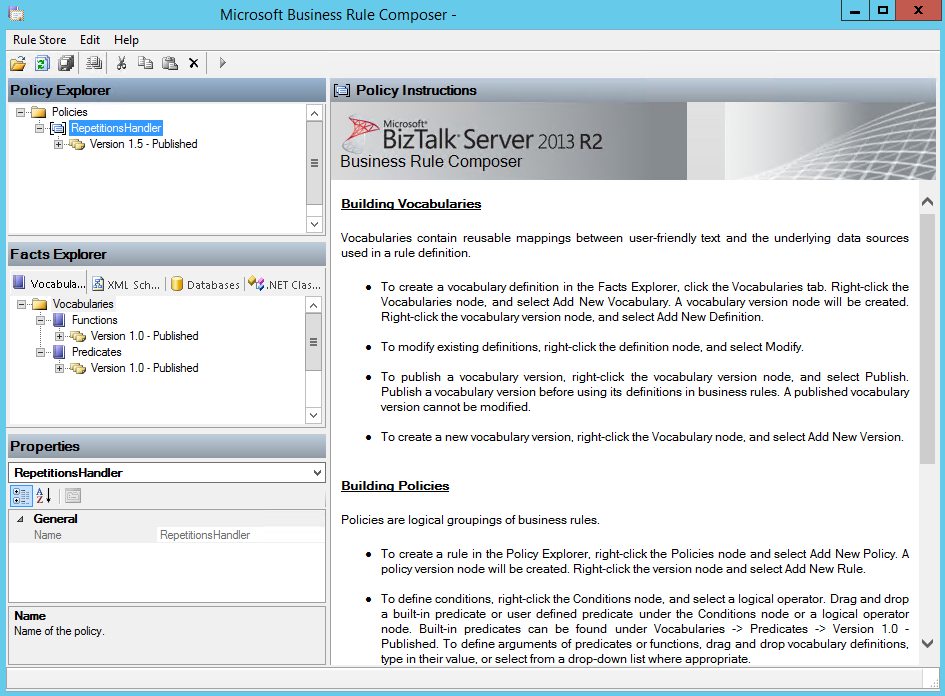Select the Predicates vocabulary tree item

(x=96, y=352)
